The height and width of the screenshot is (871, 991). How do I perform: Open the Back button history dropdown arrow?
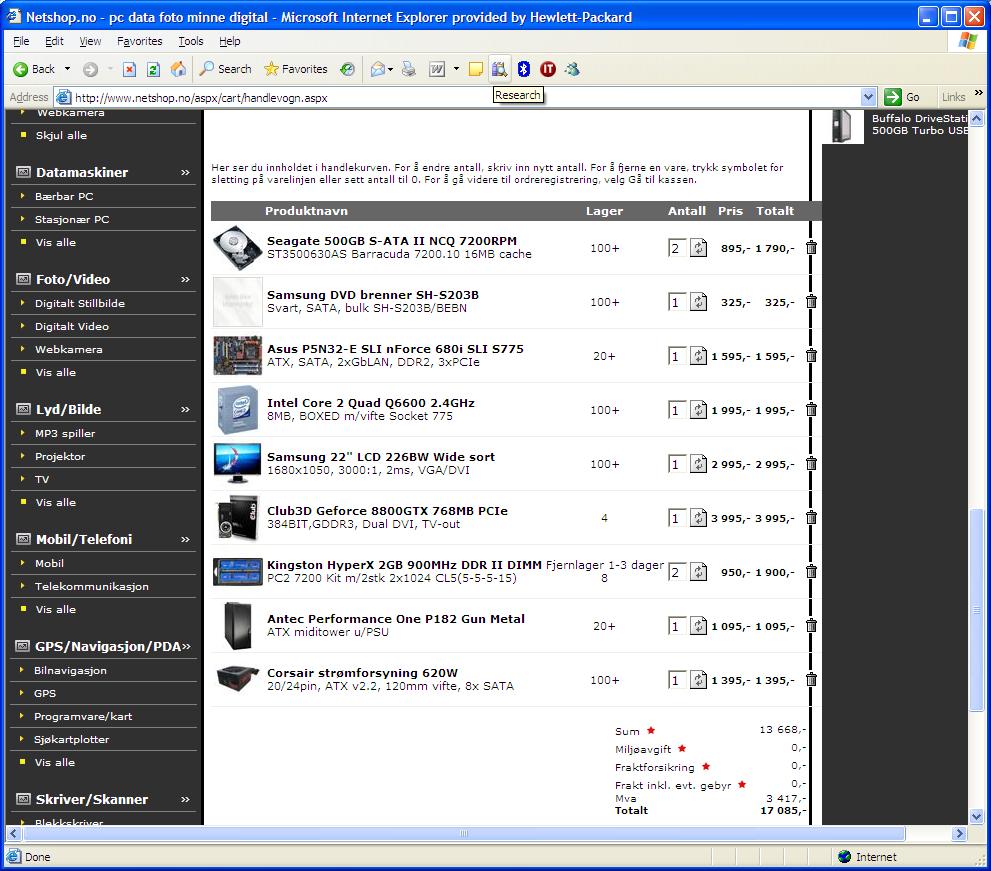click(67, 69)
